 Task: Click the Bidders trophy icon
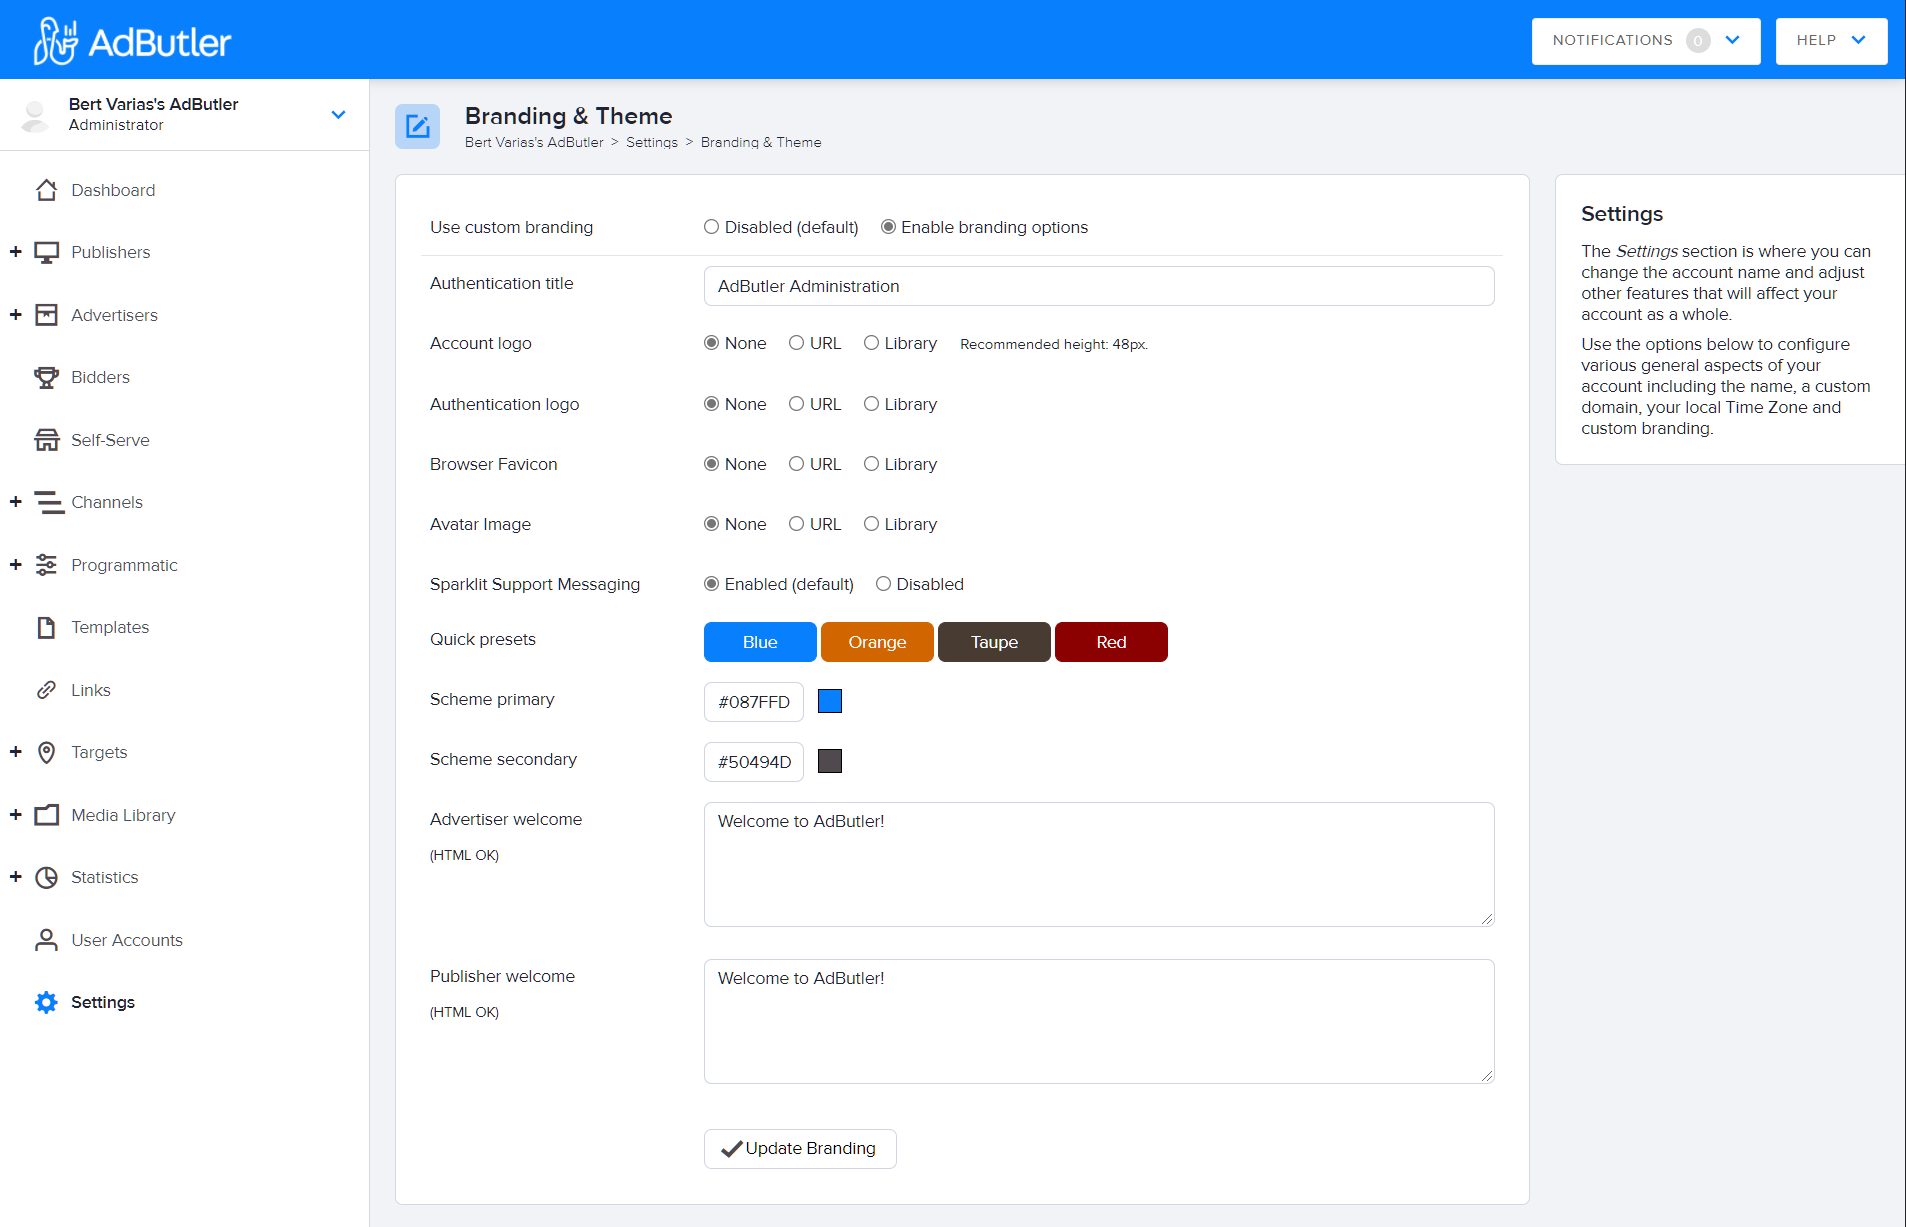pos(46,377)
